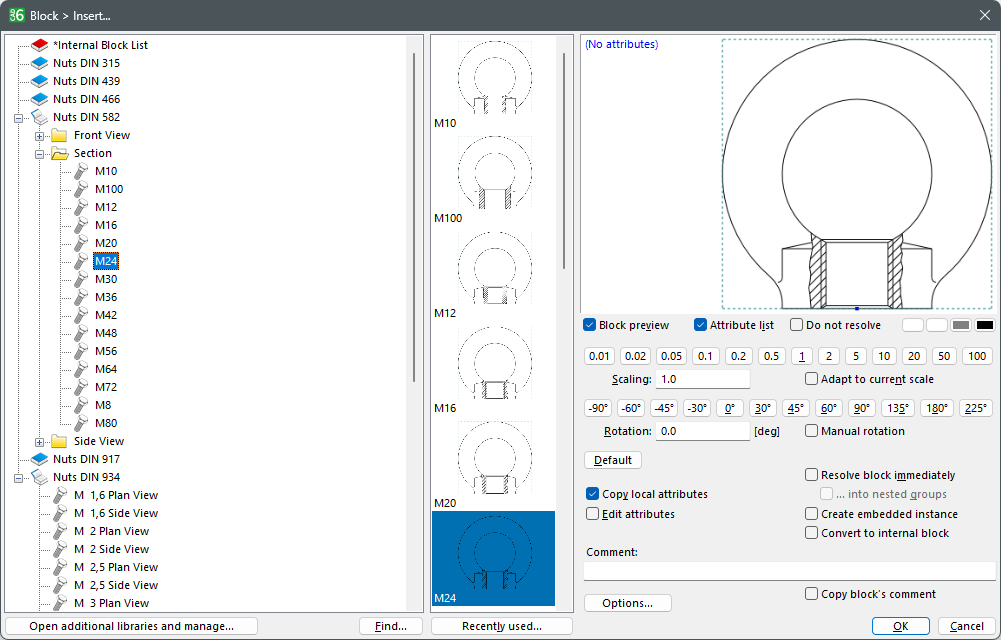Screen dimensions: 1001x640
Task: Select M 3 Plan View block
Action: pyautogui.click(x=111, y=603)
